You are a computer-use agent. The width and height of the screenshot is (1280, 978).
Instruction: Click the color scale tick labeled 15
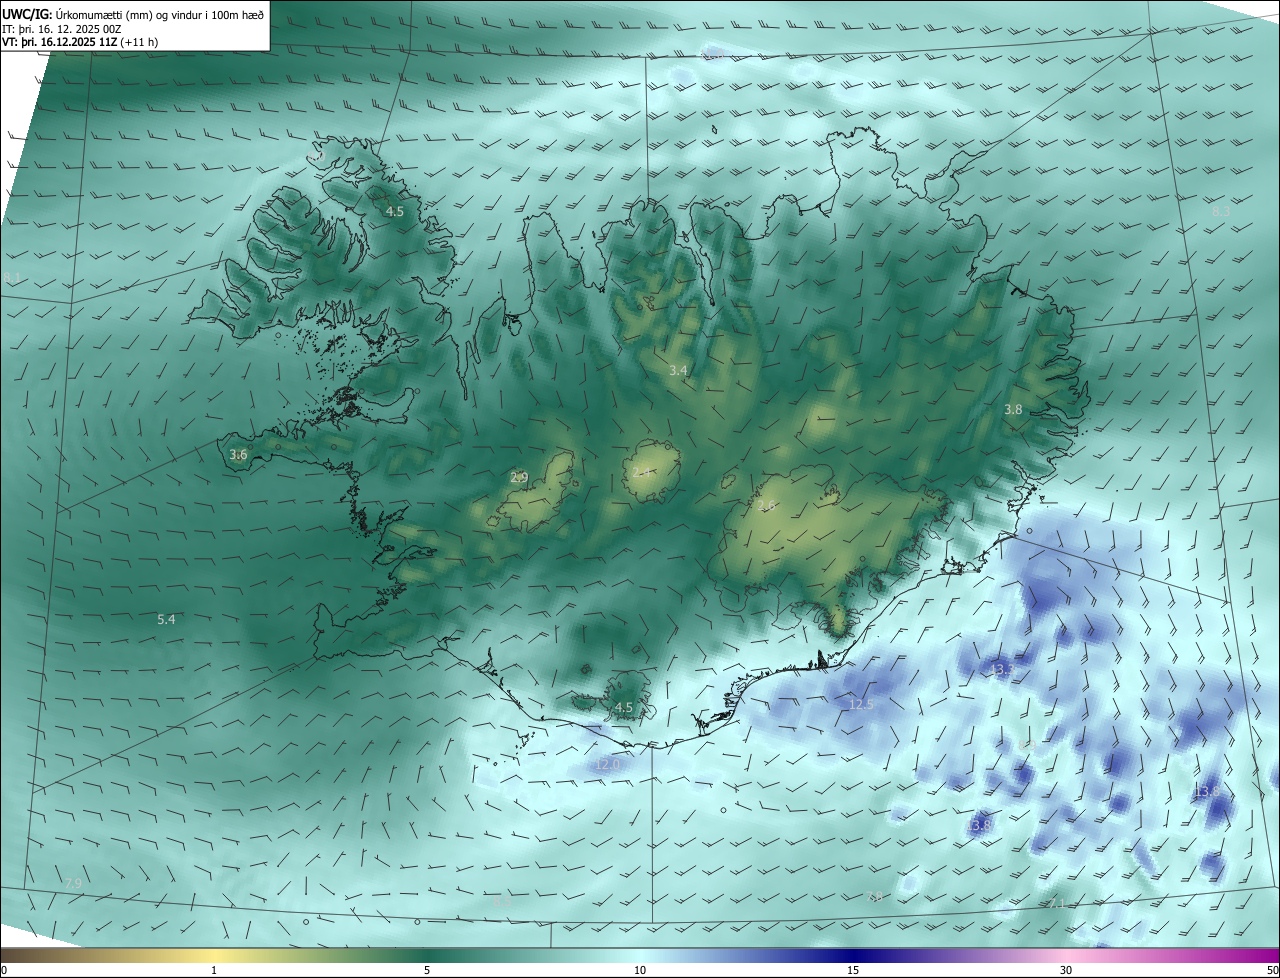pos(853,970)
